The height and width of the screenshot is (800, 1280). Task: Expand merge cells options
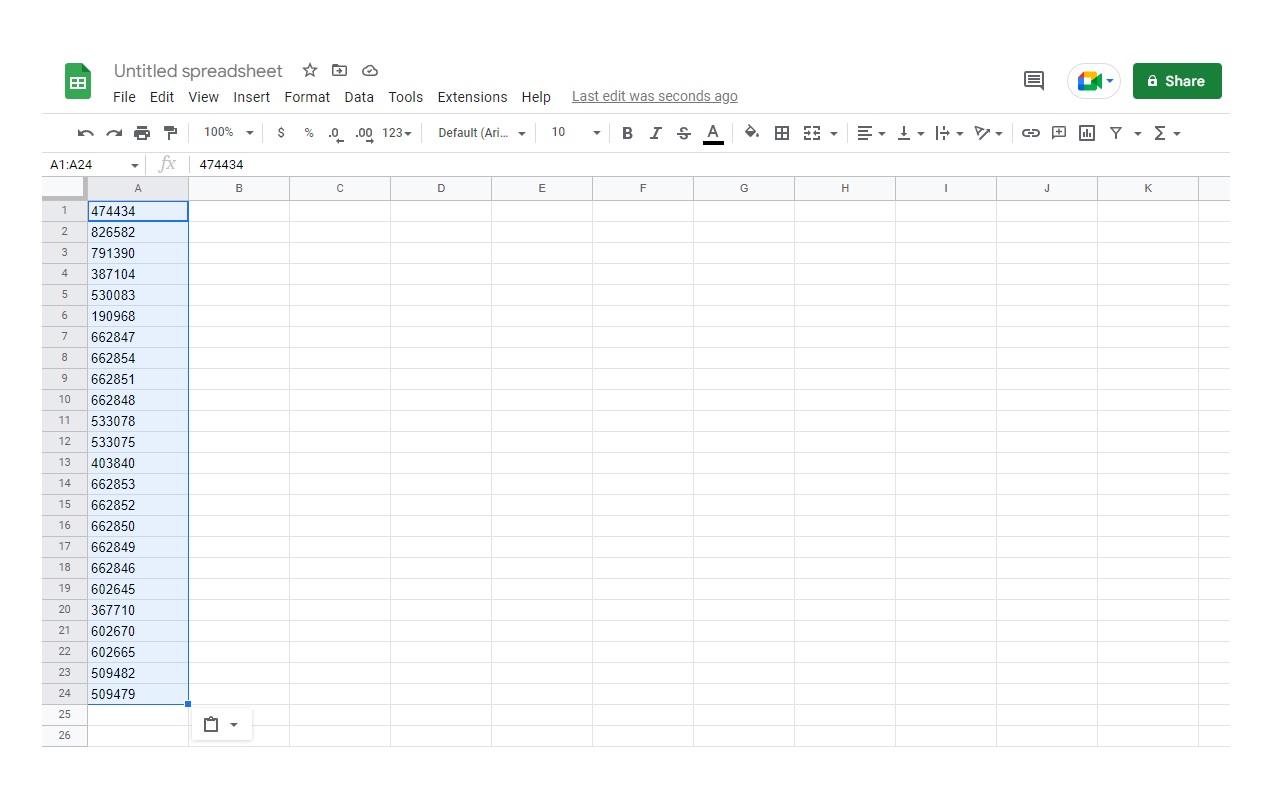(x=834, y=133)
